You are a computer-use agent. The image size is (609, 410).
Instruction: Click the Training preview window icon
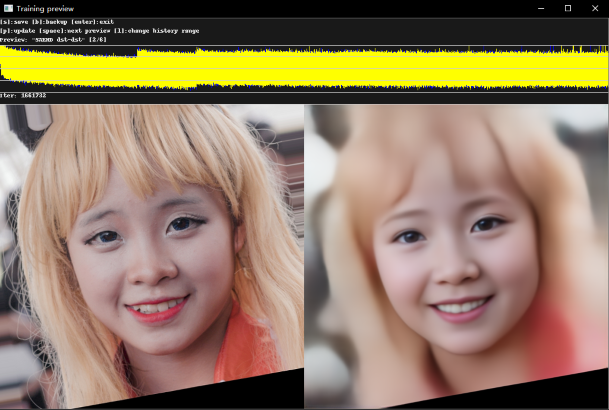[8, 8]
